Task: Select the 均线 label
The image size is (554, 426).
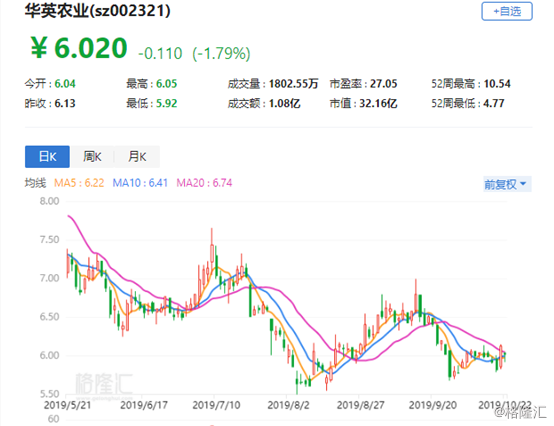Action: click(35, 183)
